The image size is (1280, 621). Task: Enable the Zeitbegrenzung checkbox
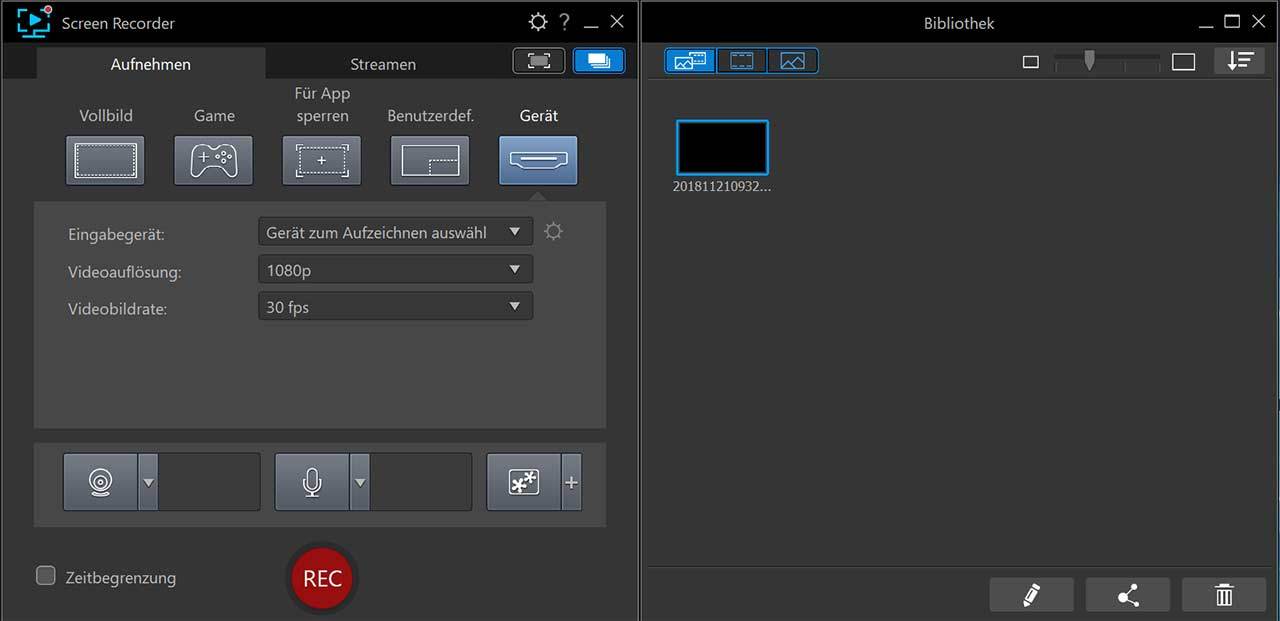click(x=46, y=576)
